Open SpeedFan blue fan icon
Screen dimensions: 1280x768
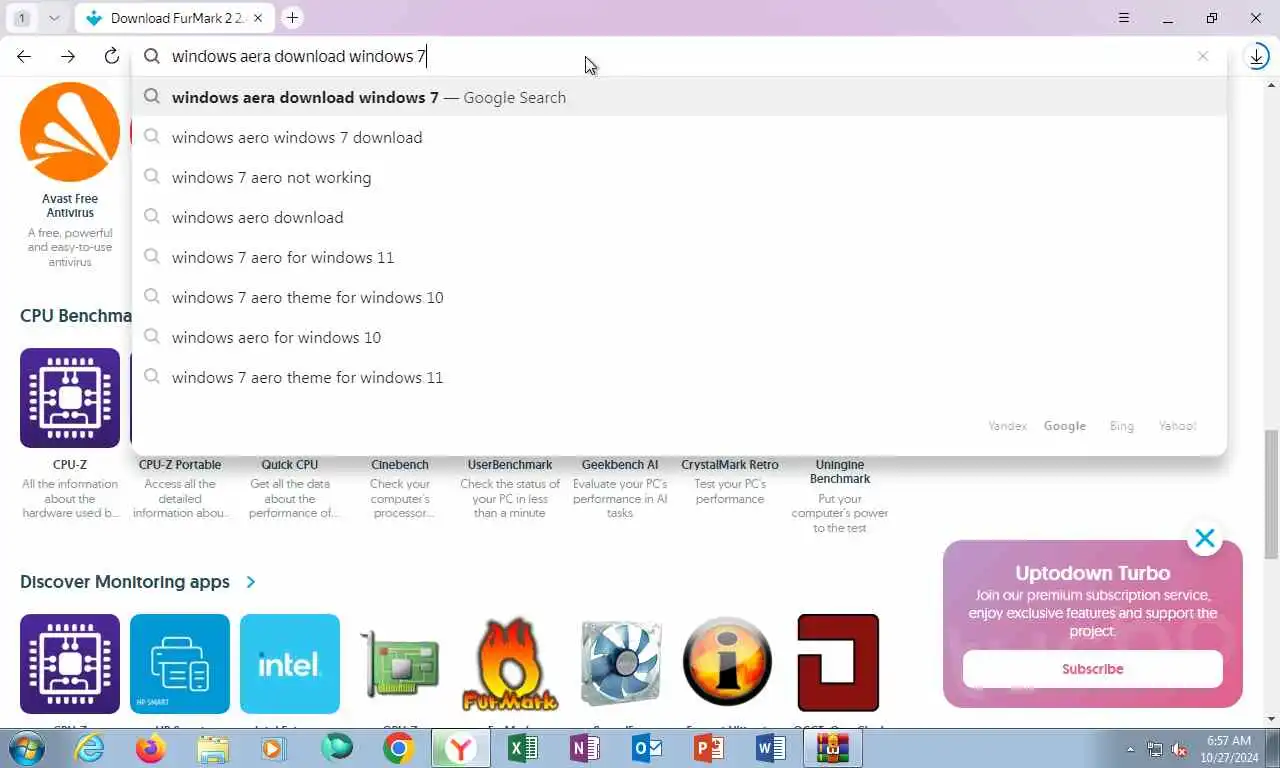tap(620, 664)
